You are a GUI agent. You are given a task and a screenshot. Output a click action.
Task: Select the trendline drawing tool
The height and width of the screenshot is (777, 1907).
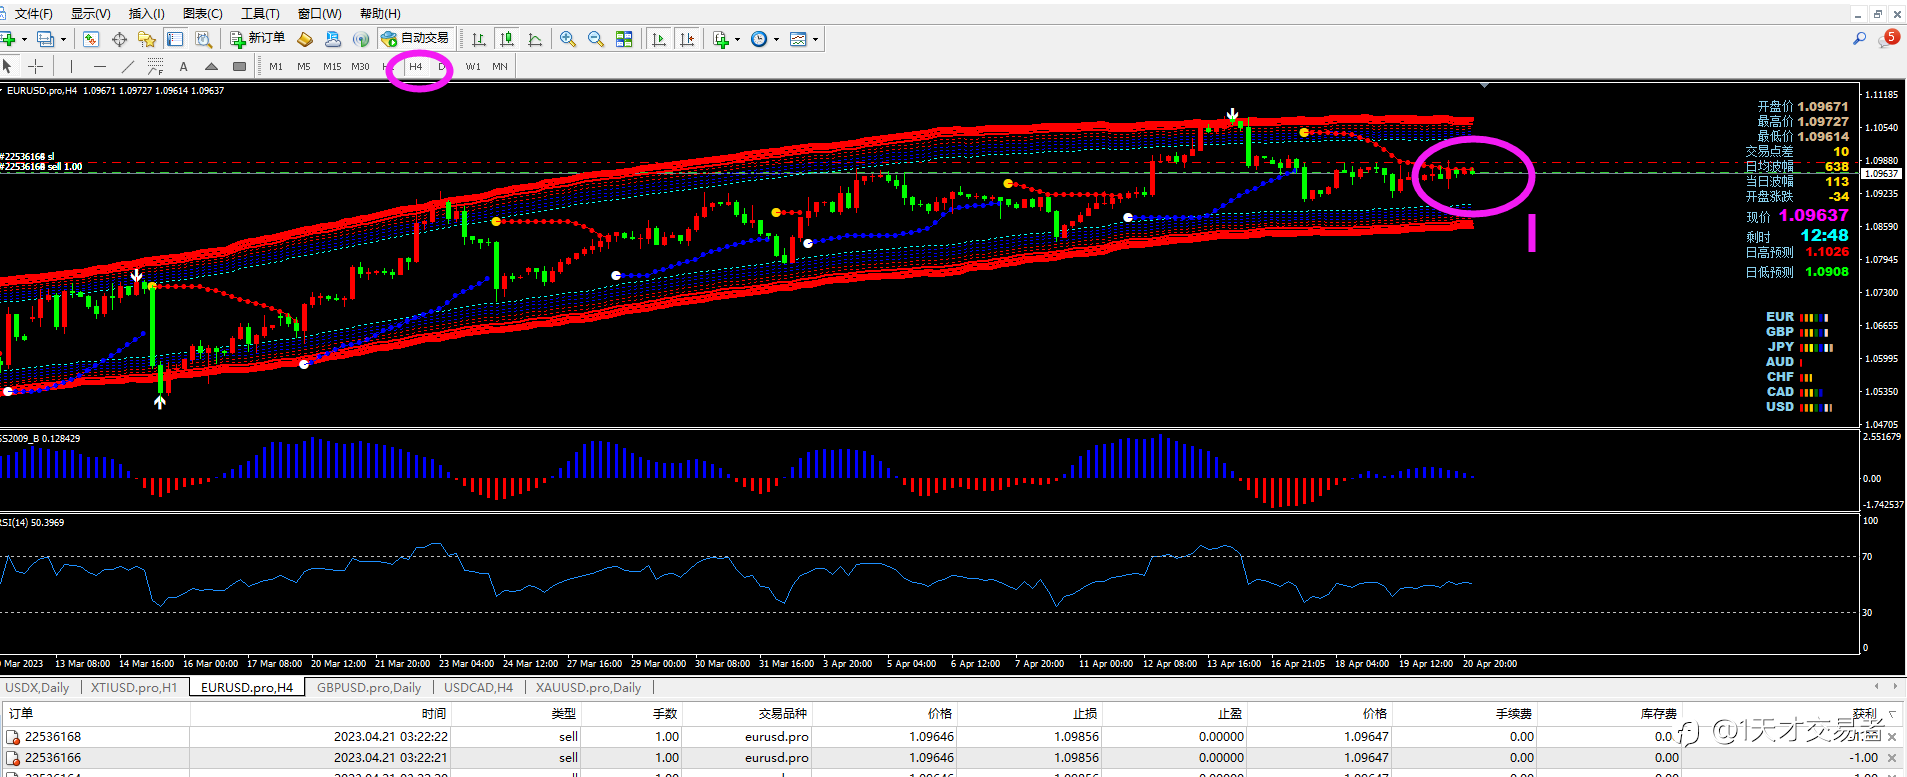127,66
